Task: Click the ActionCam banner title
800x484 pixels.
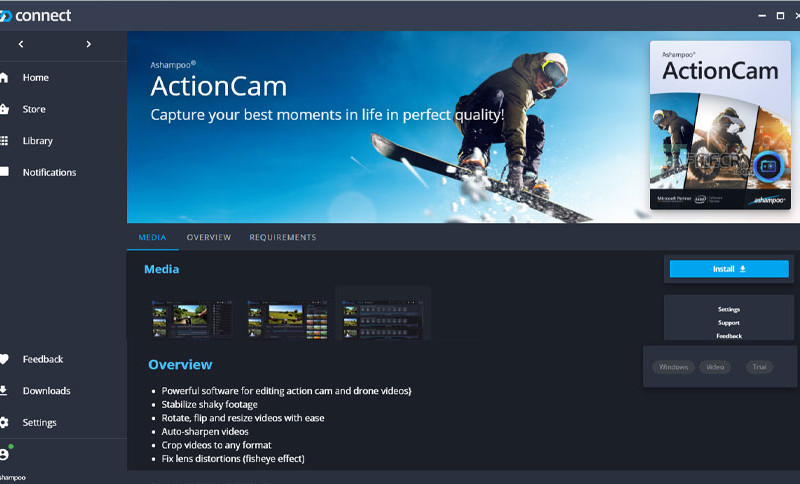Action: [218, 86]
